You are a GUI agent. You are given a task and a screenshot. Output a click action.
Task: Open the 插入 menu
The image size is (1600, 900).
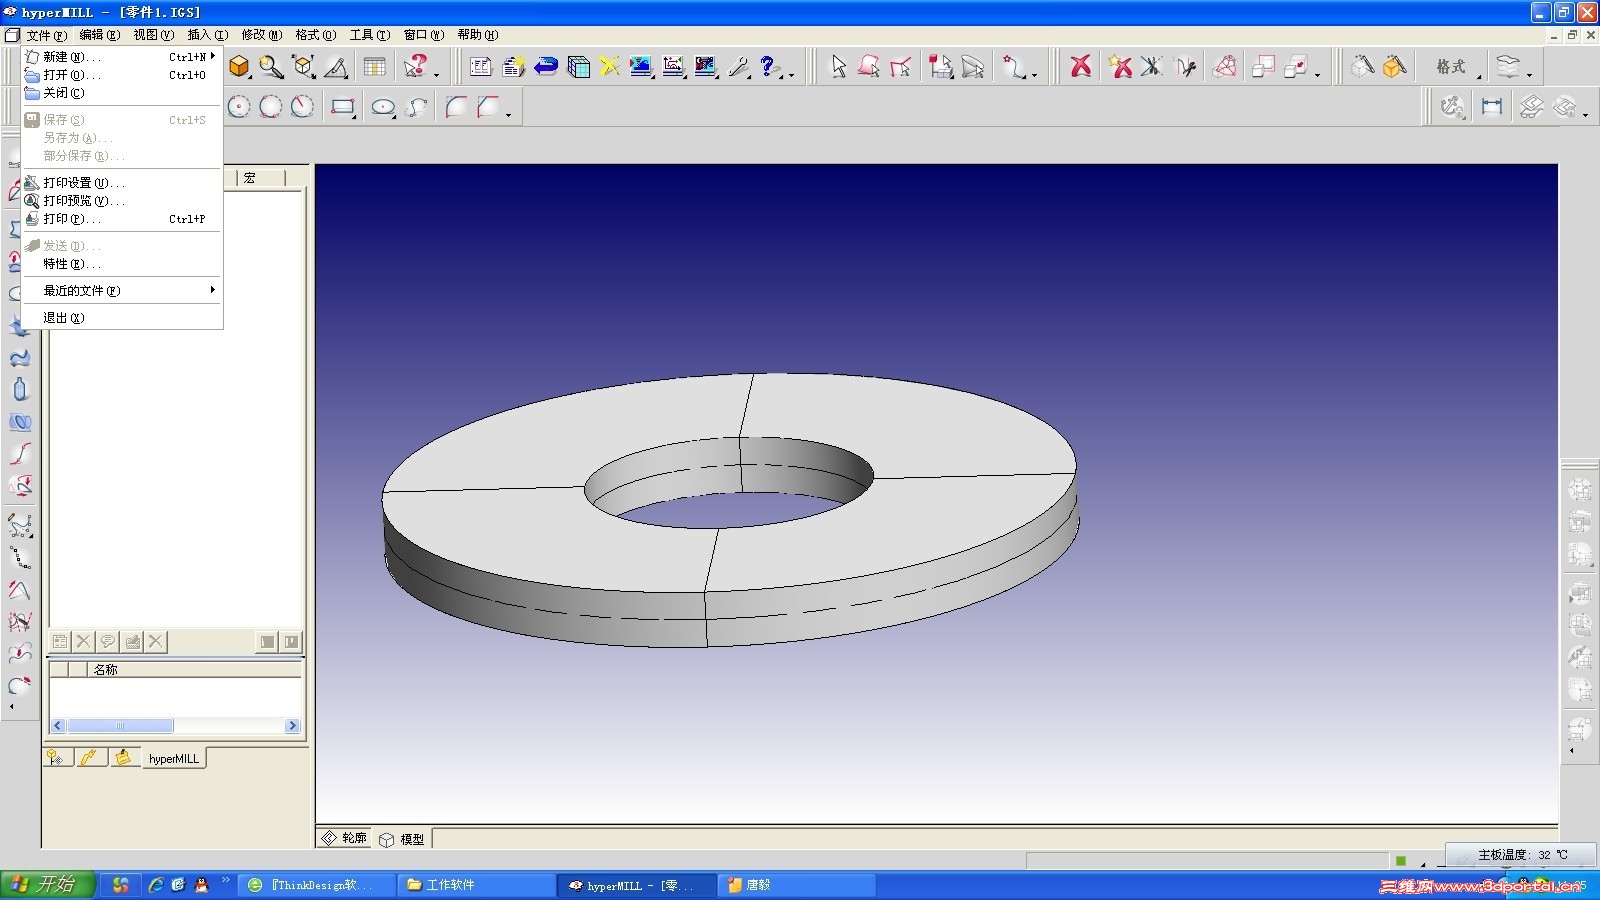207,35
